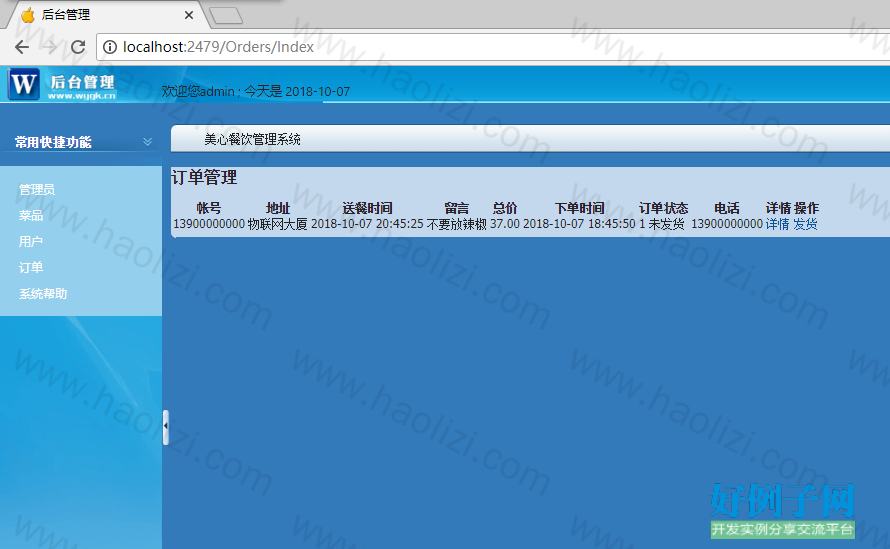Click order time 2018-10-07 18:45:50
Screen dimensions: 890x549
pos(579,224)
